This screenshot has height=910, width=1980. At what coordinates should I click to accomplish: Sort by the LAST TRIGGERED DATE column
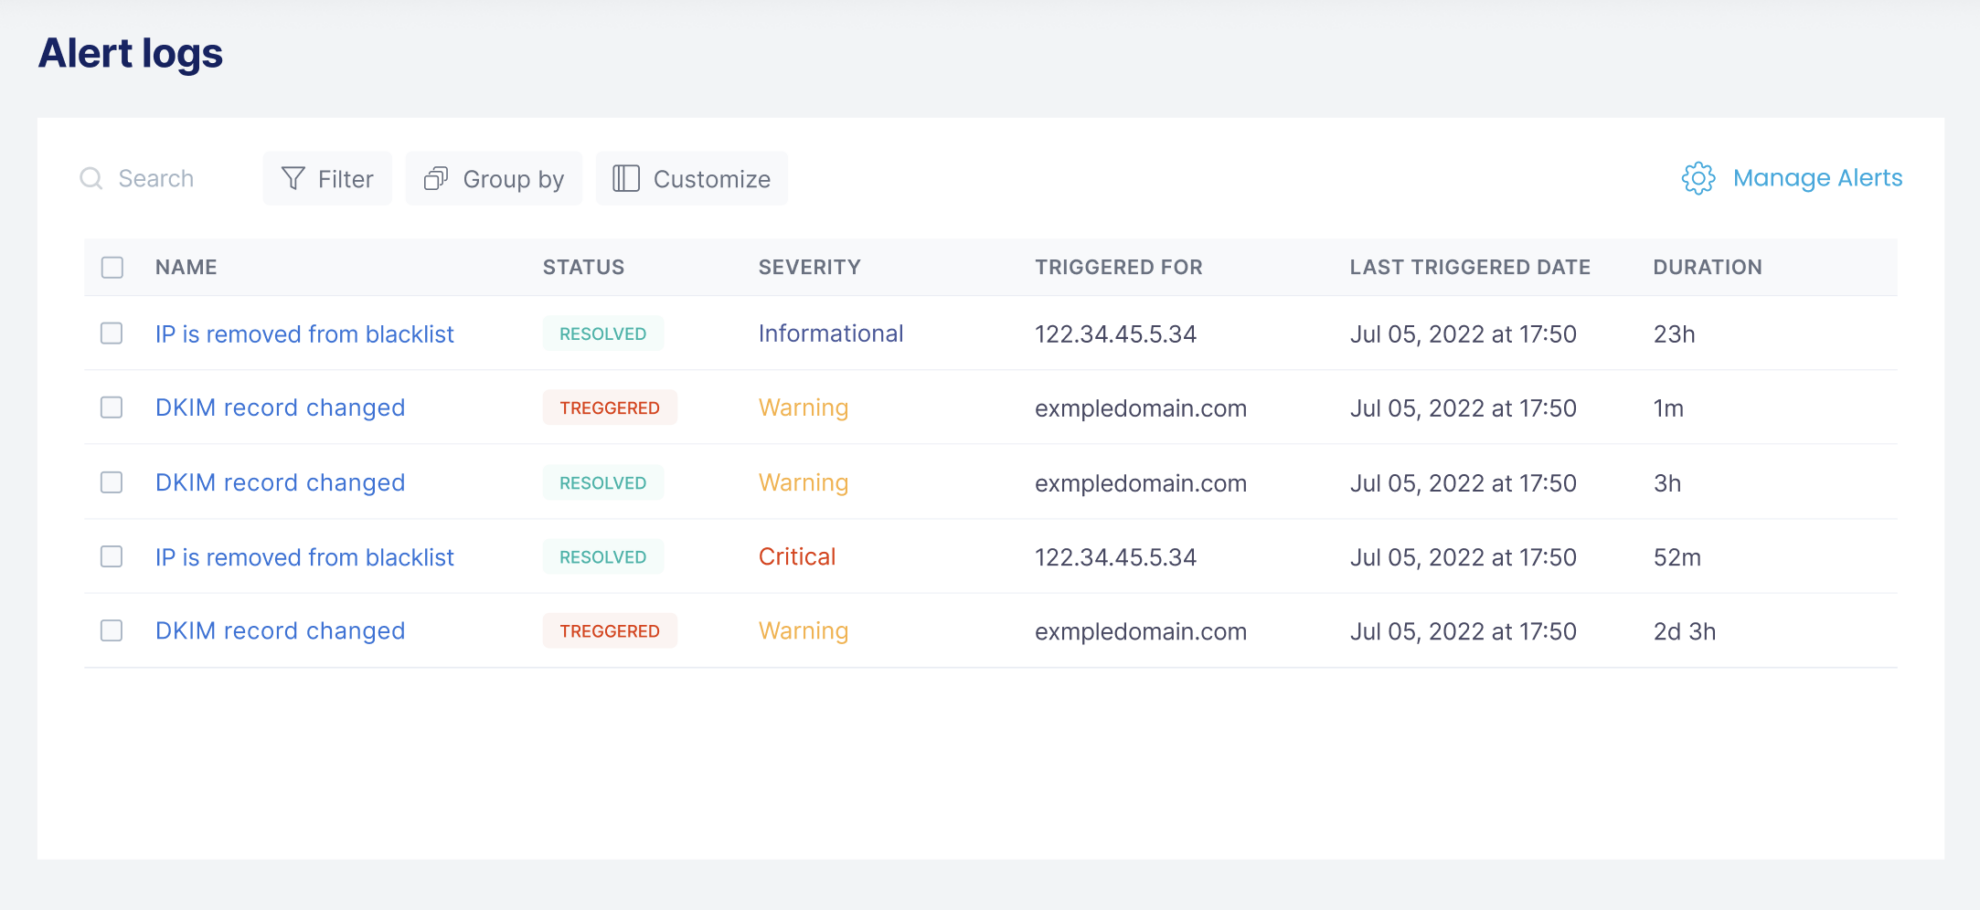pos(1470,267)
